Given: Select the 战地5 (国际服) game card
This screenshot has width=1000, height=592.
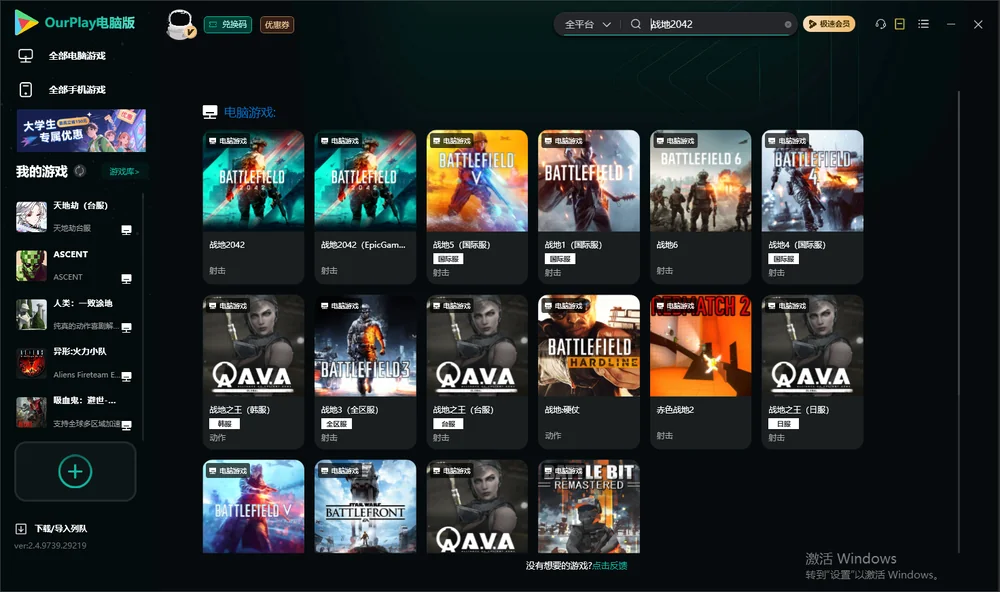Looking at the screenshot, I should pos(477,207).
